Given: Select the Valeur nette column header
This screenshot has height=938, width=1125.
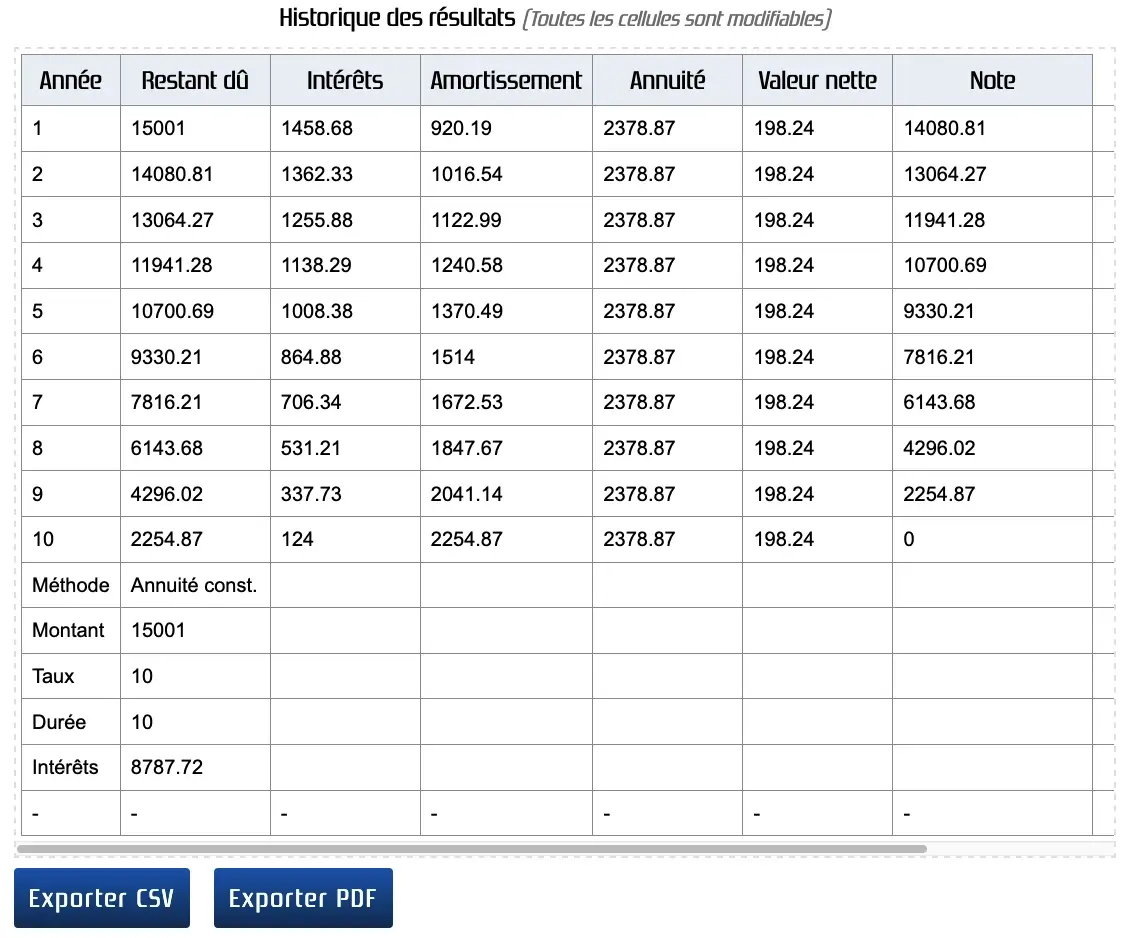Looking at the screenshot, I should tap(817, 80).
